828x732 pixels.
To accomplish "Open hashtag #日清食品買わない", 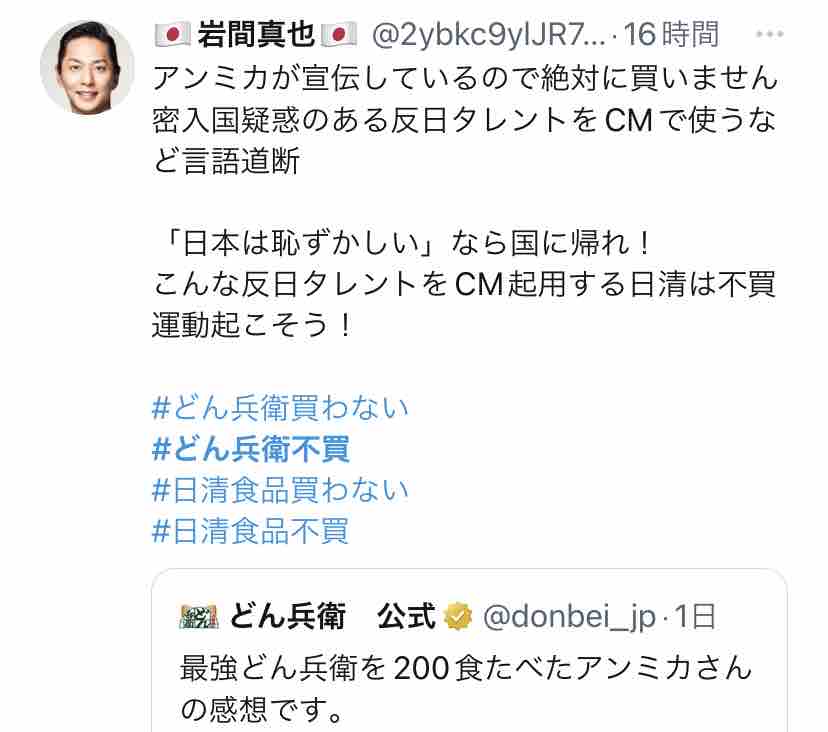I will 280,490.
